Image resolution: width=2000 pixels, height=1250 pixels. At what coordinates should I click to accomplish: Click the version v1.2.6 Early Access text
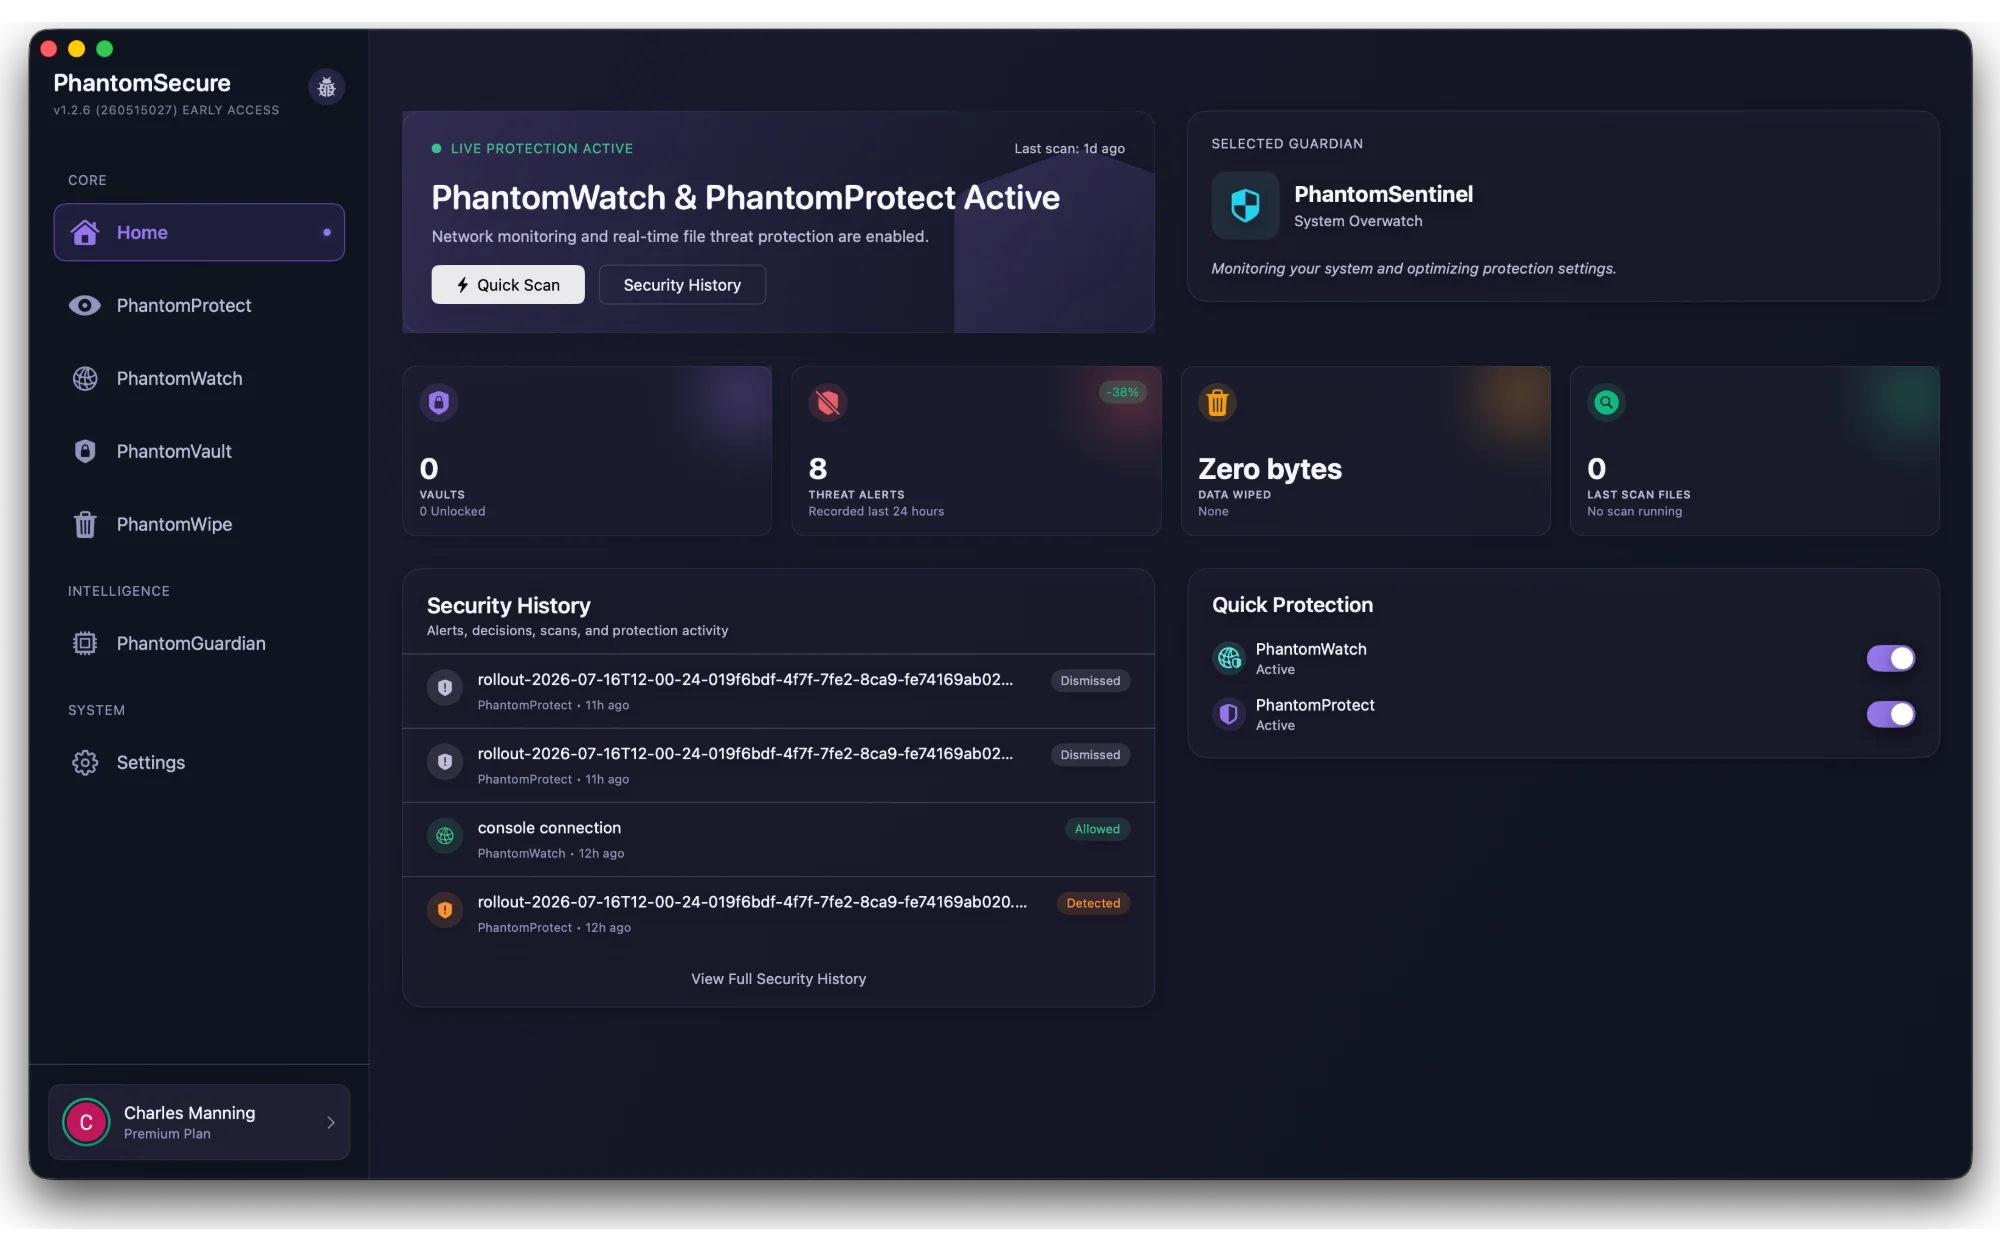166,110
